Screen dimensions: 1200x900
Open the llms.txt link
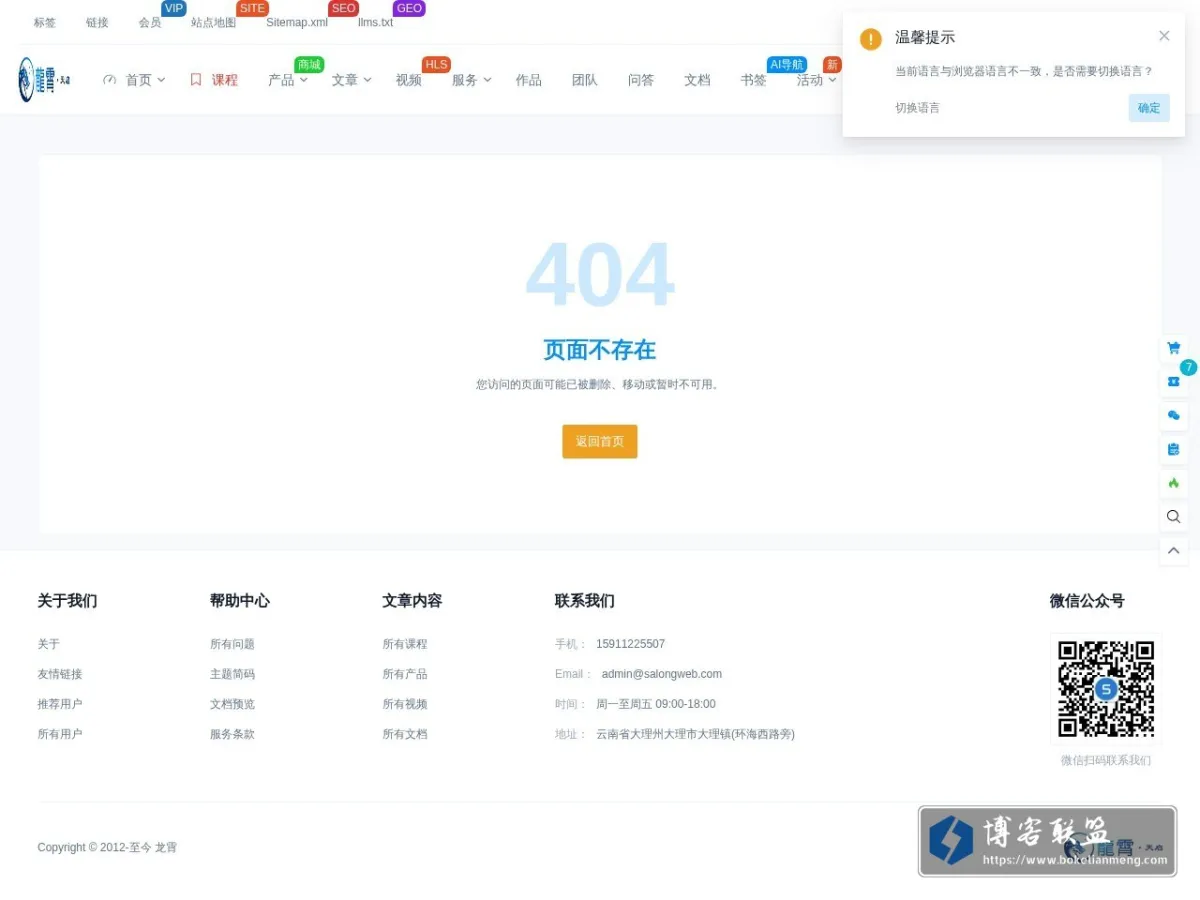[376, 22]
